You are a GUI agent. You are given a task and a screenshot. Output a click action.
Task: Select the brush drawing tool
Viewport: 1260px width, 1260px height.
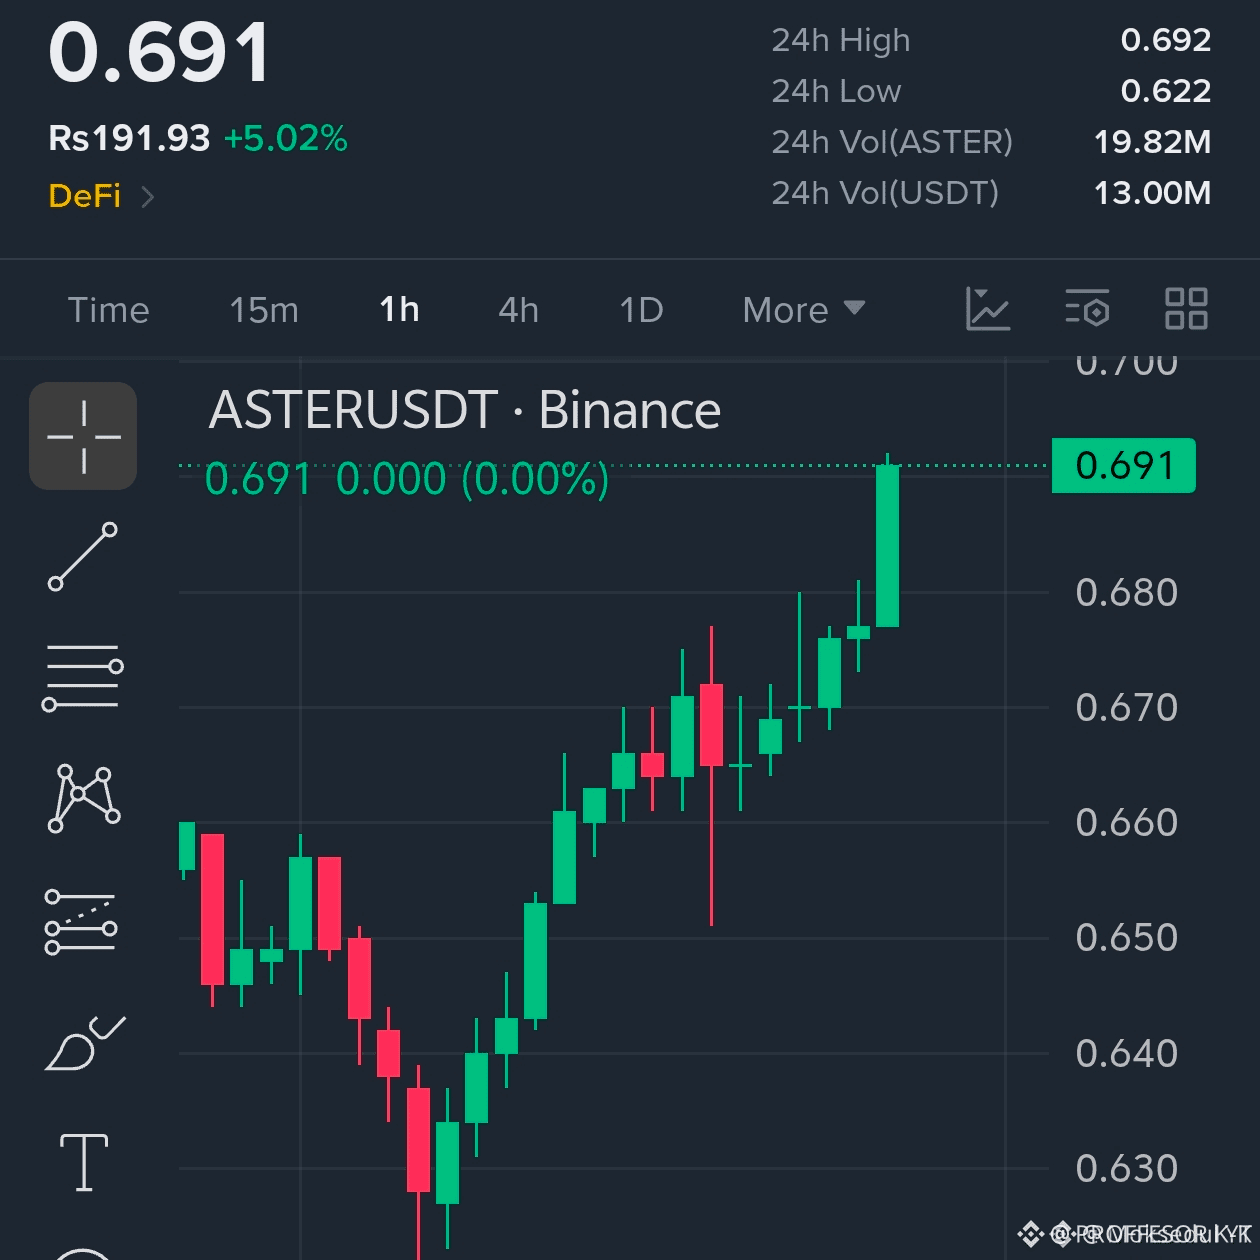pyautogui.click(x=85, y=1043)
